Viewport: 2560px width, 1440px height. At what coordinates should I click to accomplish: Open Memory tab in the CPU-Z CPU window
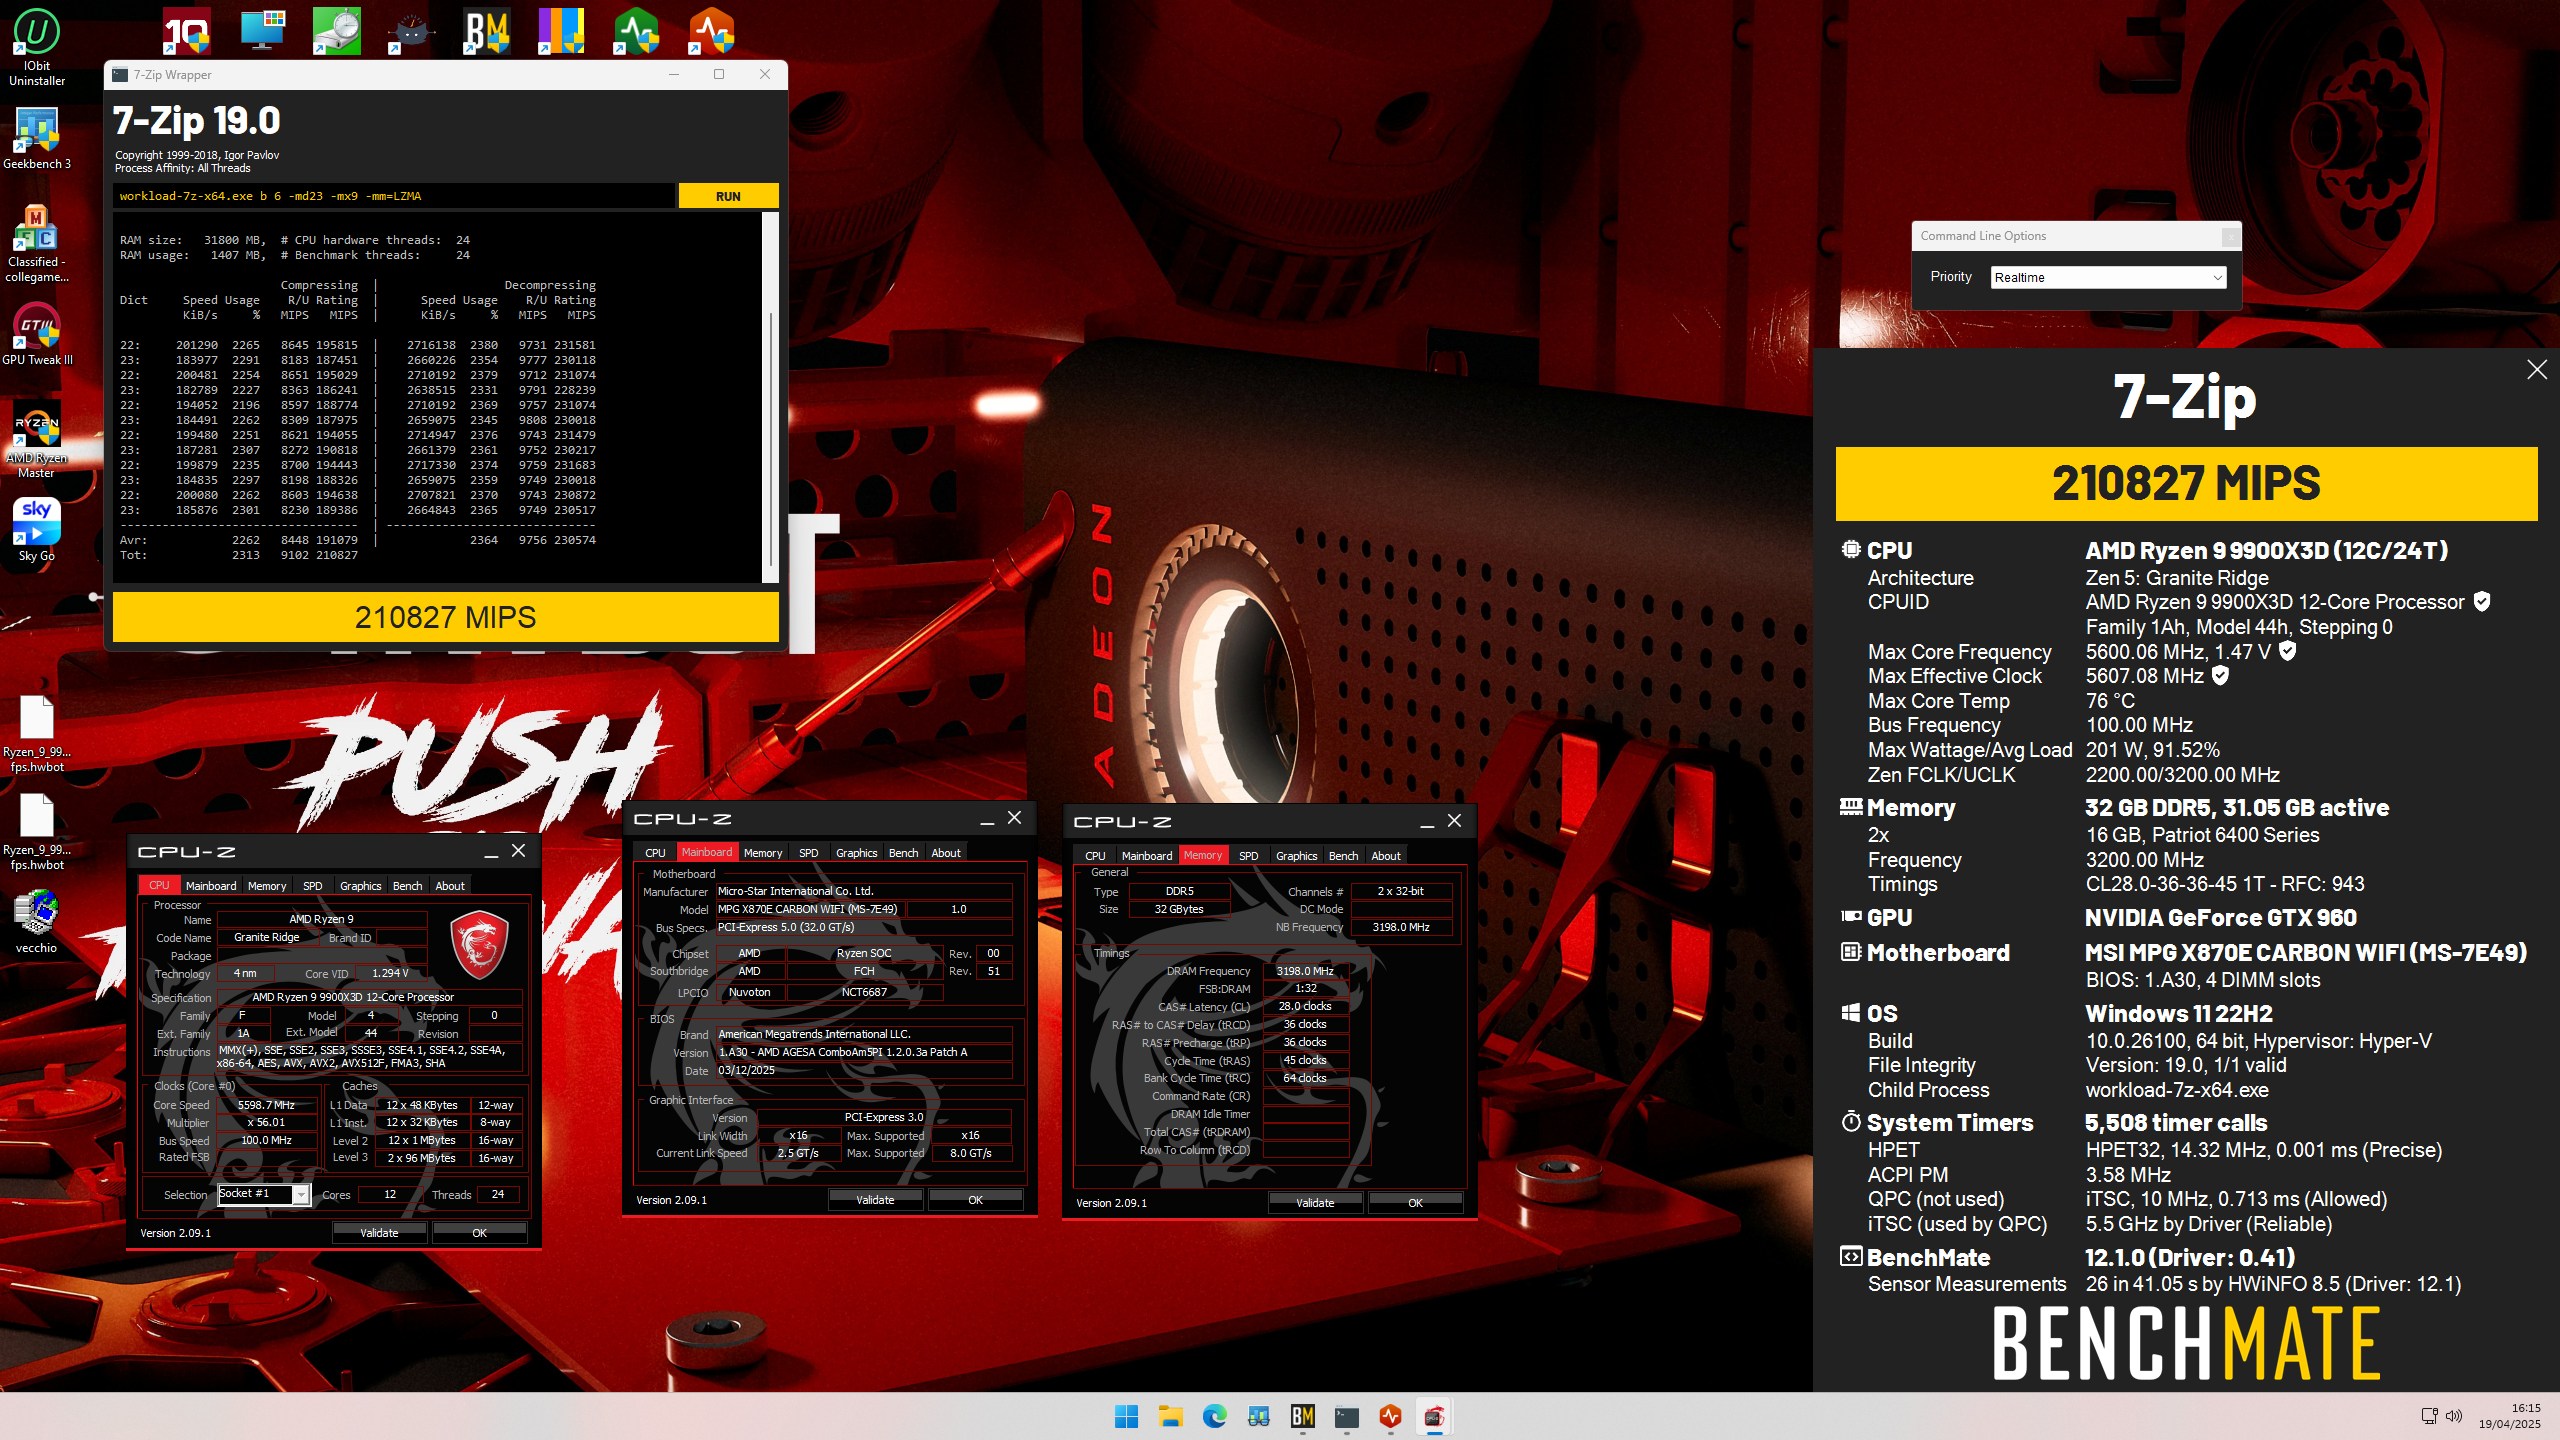pos(267,886)
